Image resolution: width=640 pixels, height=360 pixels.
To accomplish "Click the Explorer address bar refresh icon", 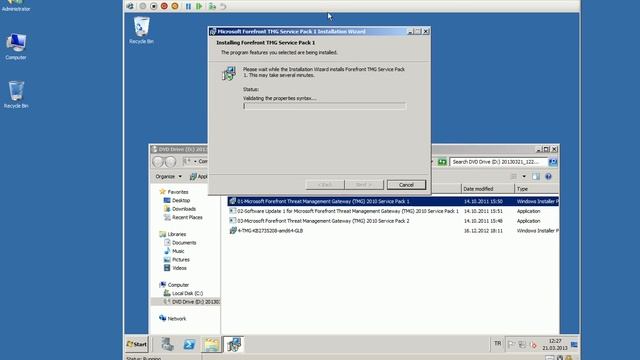I will tap(442, 162).
